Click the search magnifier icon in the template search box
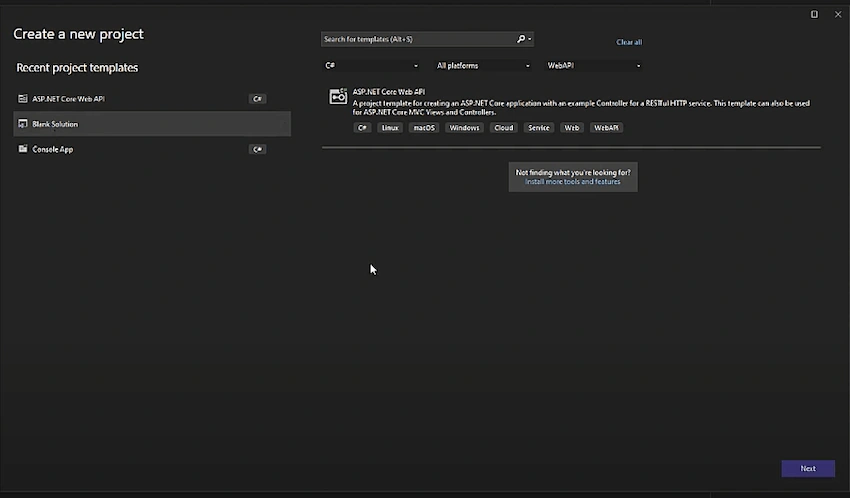 click(521, 39)
